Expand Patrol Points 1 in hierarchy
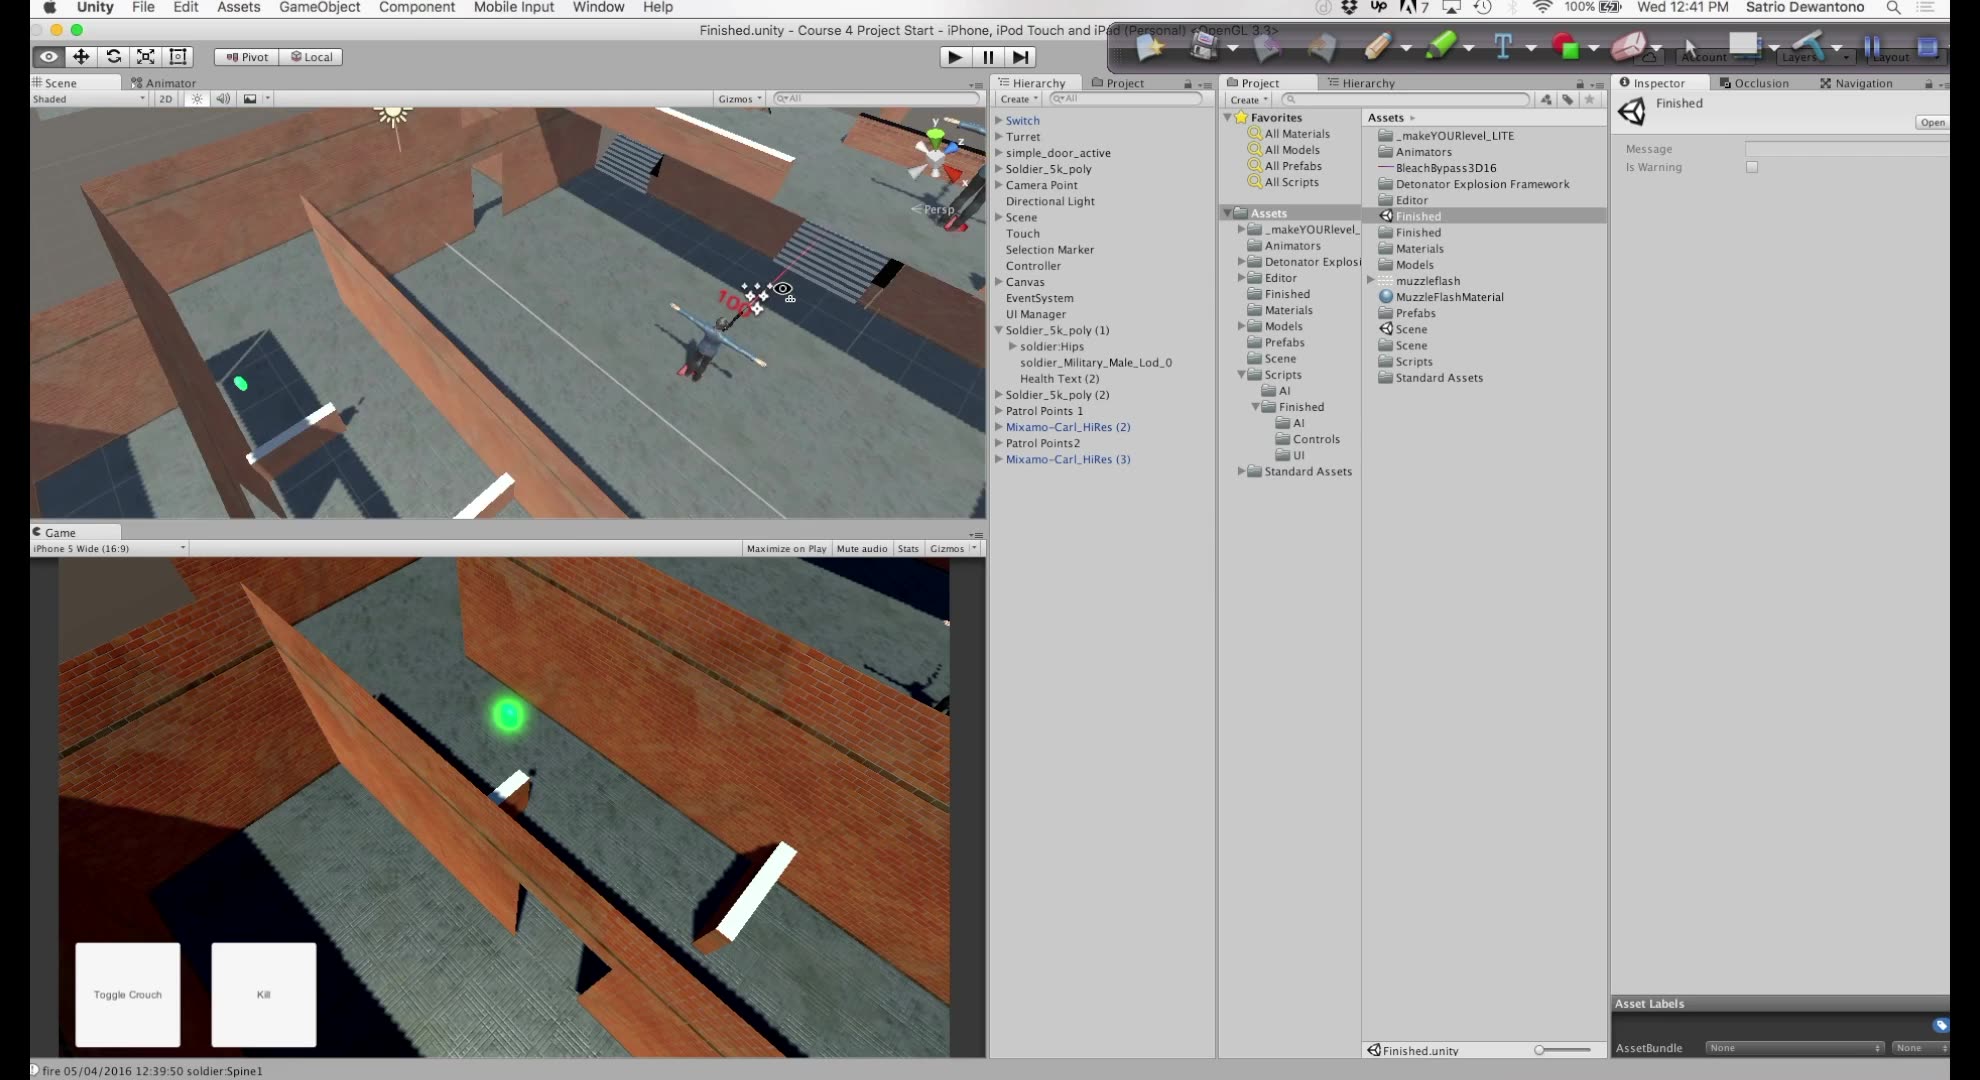 (998, 411)
